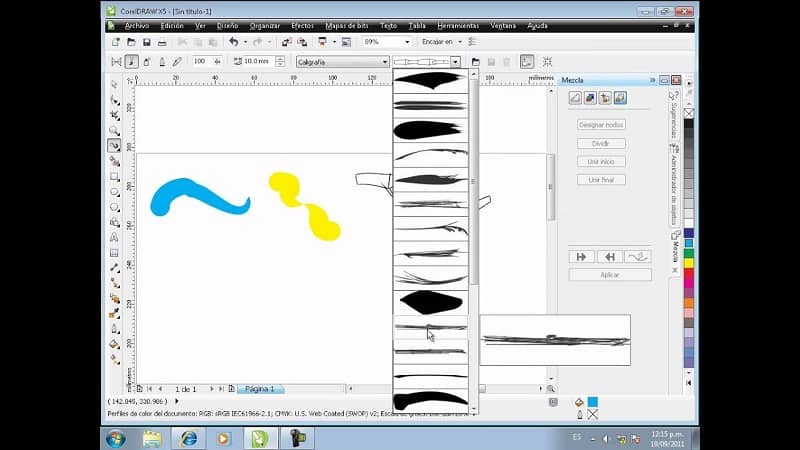
Task: Open Internet Explorer from the taskbar
Action: pyautogui.click(x=189, y=438)
